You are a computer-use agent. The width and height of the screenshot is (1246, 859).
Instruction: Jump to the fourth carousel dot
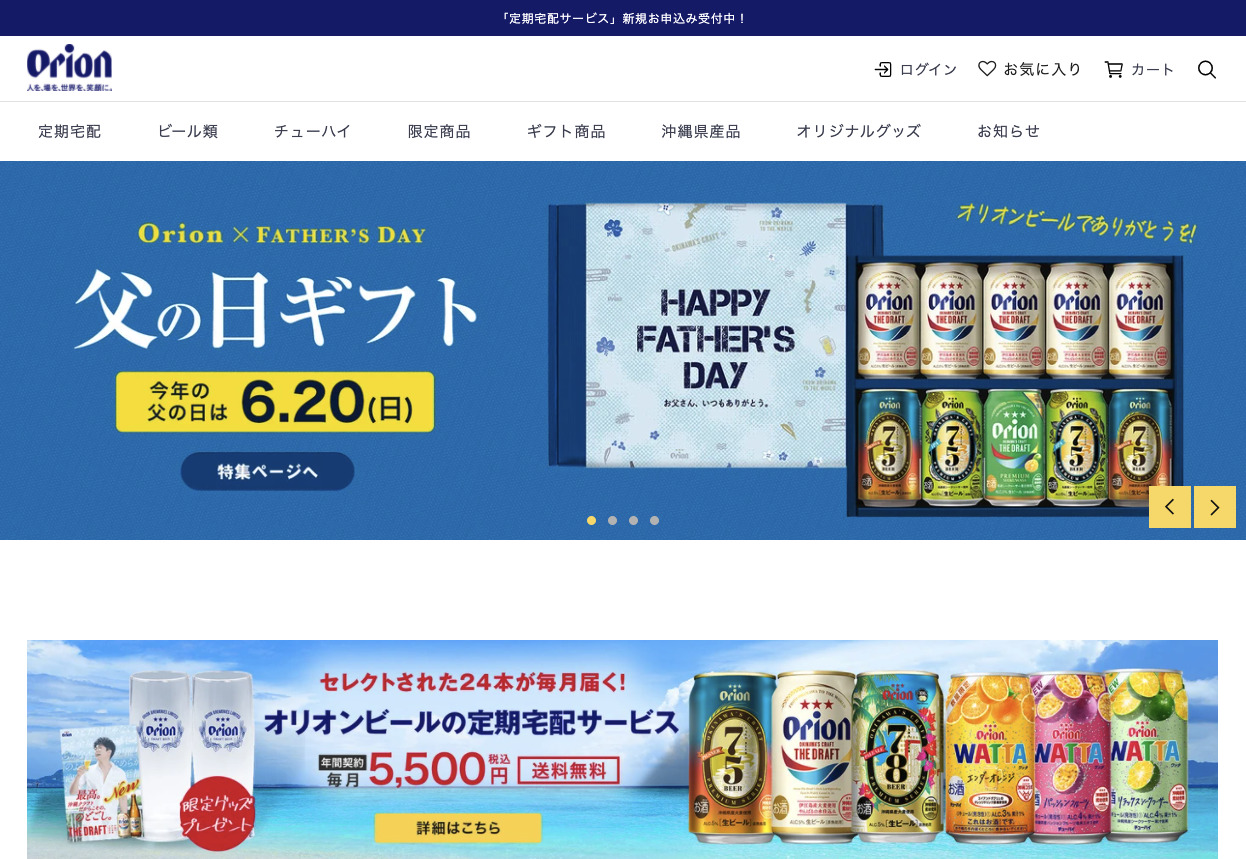click(654, 520)
